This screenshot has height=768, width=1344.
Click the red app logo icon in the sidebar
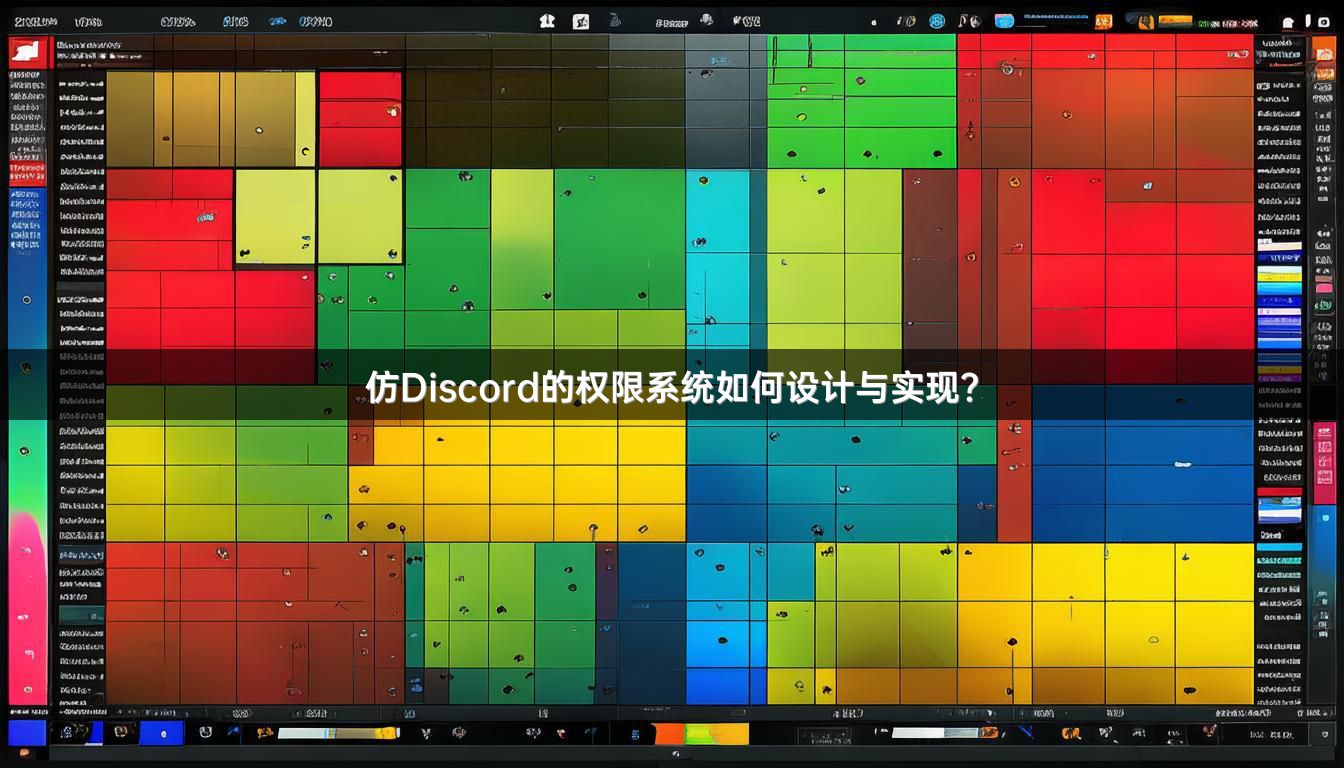click(x=28, y=54)
